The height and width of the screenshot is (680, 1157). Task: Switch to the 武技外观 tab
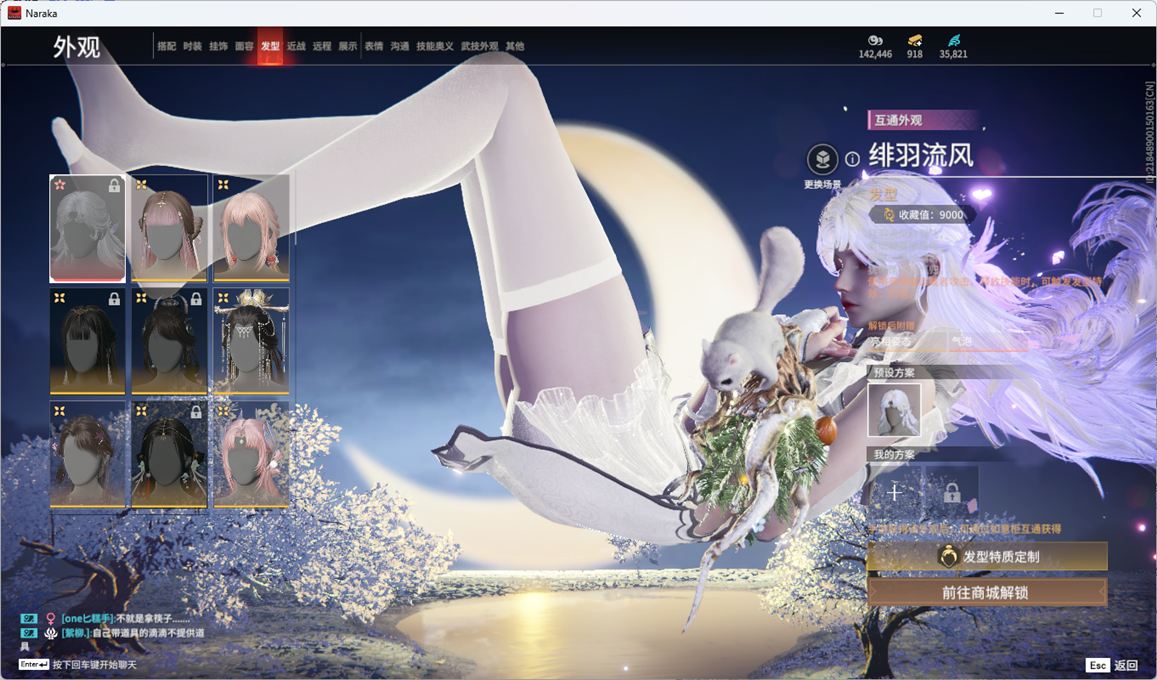pos(480,46)
